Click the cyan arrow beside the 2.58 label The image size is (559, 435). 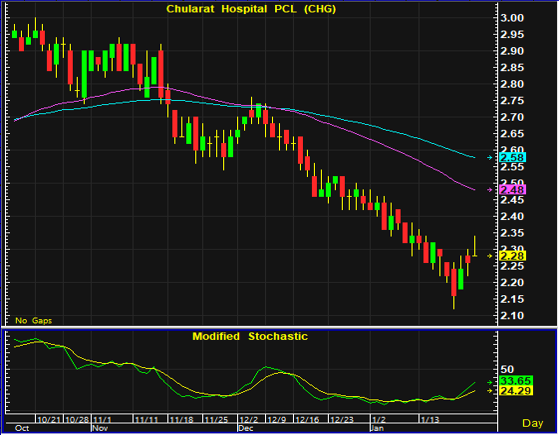490,158
